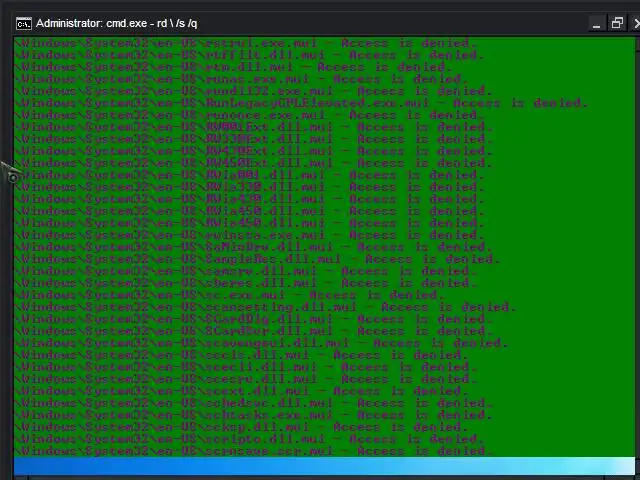
Task: Select the schedsvc.dll.mui output line
Action: tap(253, 403)
